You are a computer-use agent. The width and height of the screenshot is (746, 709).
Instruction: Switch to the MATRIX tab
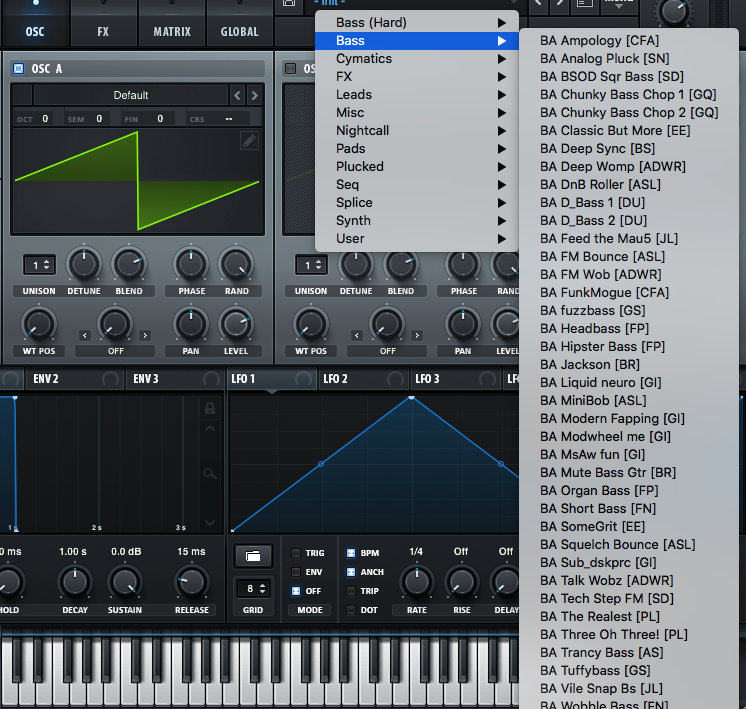coord(172,31)
